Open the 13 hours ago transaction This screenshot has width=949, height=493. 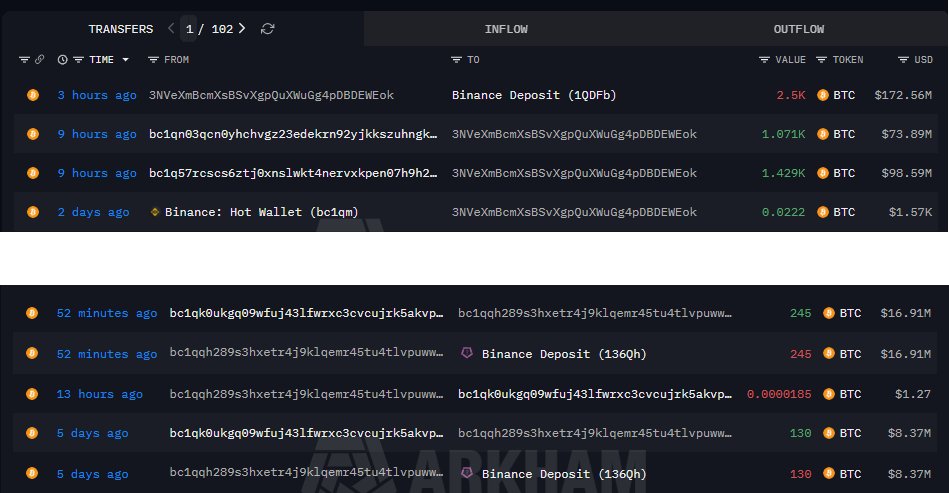point(99,394)
